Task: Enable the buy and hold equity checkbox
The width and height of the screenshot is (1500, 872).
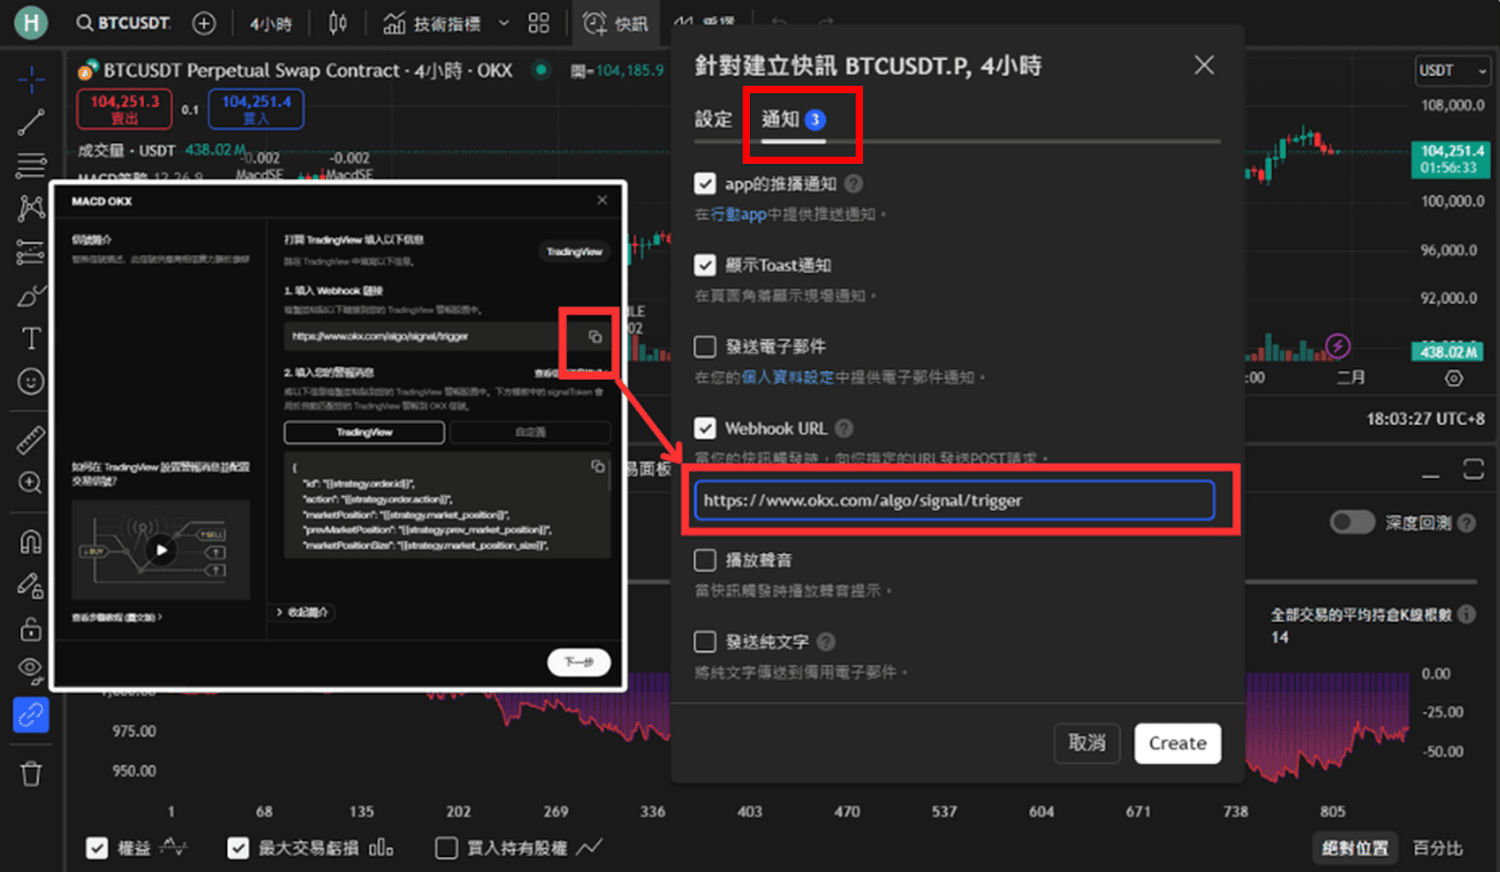Action: (446, 848)
